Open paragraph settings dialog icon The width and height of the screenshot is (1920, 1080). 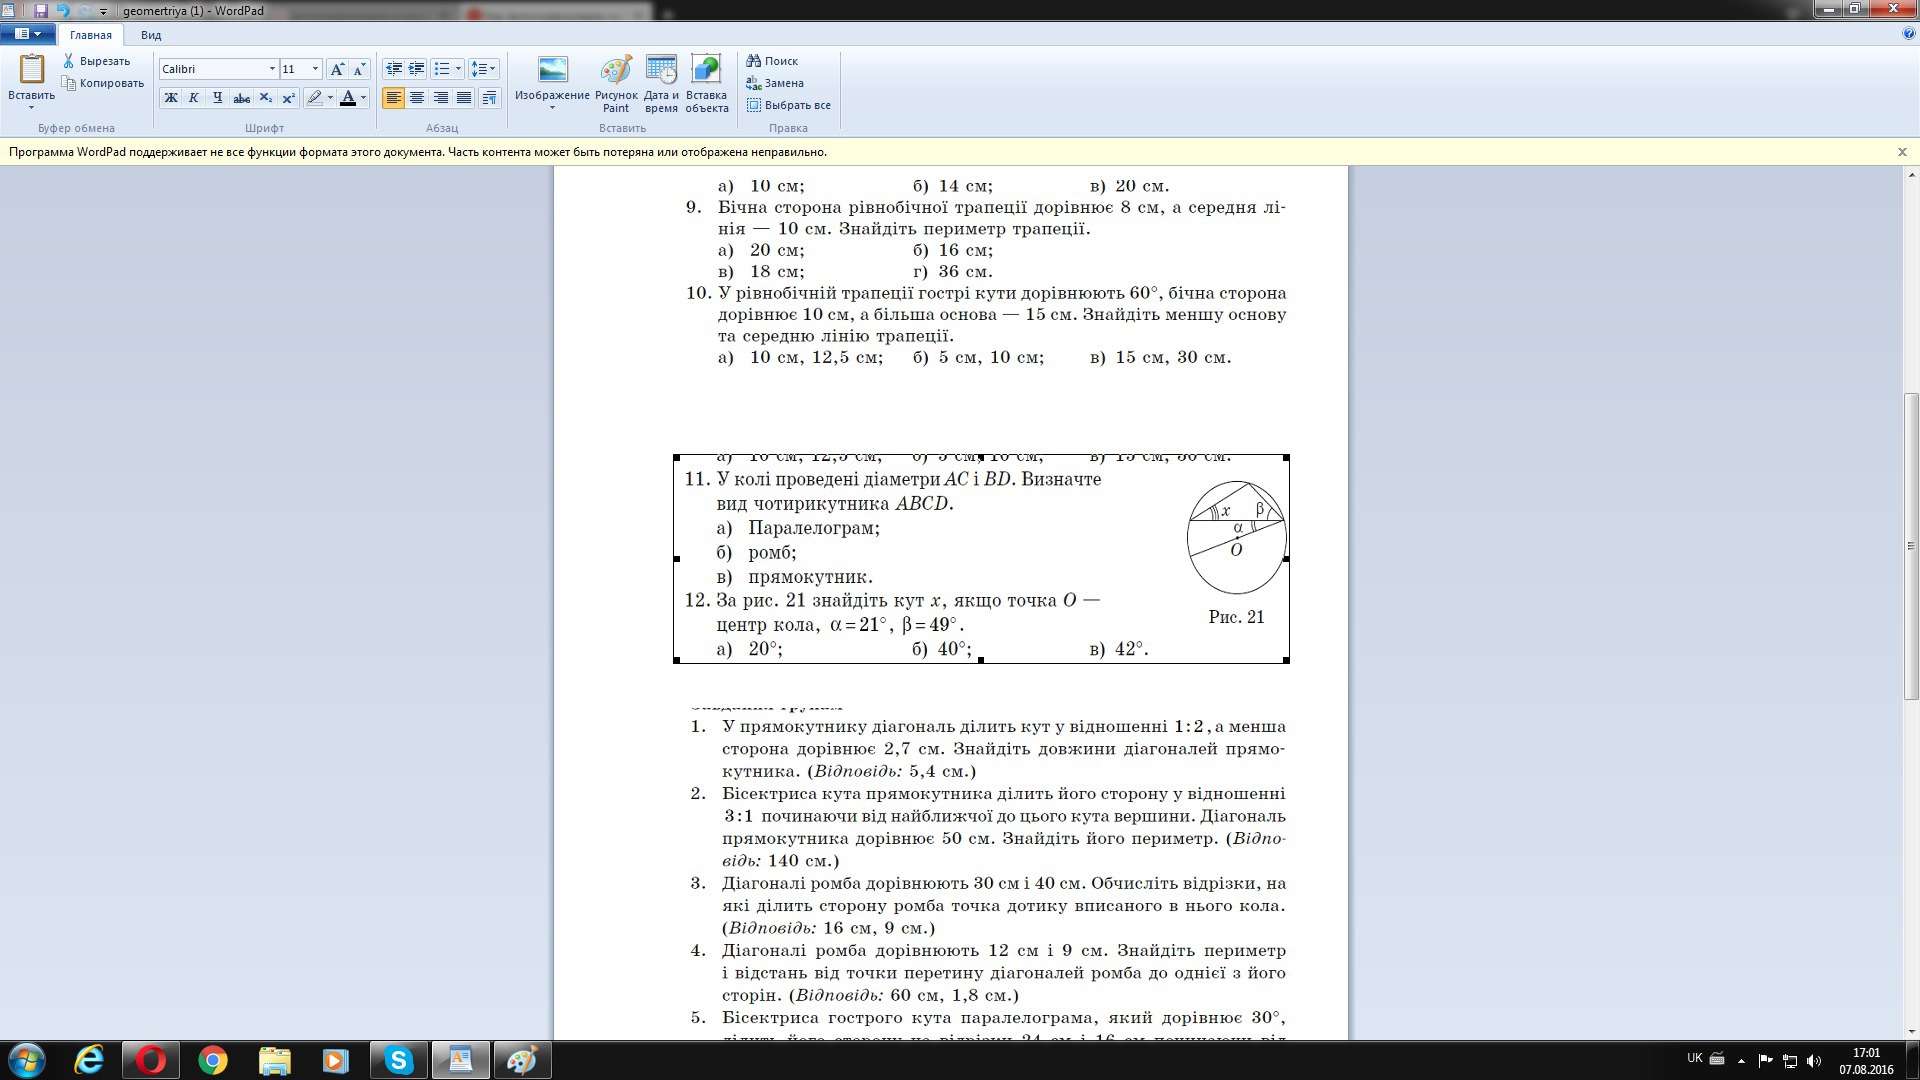pyautogui.click(x=489, y=98)
